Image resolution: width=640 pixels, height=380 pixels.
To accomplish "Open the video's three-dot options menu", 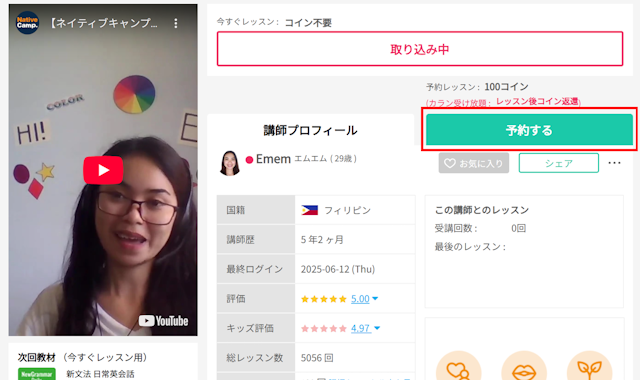I will coord(176,23).
